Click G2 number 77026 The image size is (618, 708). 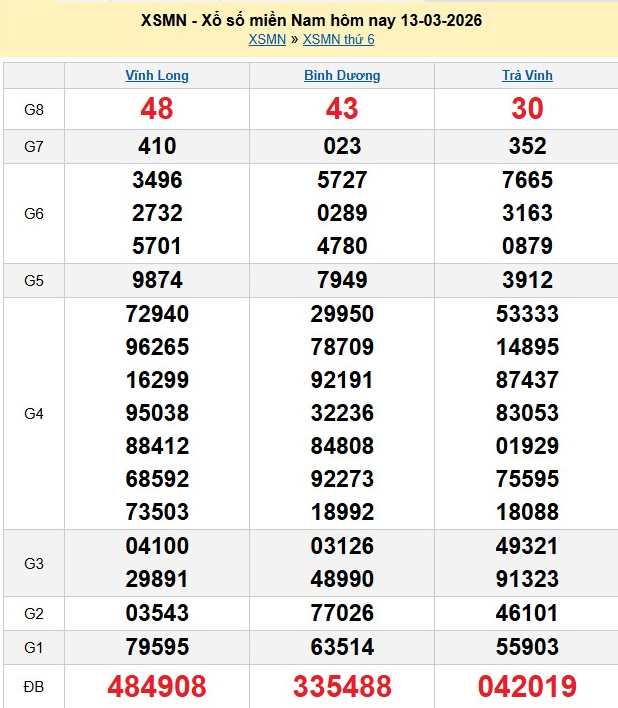click(x=342, y=613)
